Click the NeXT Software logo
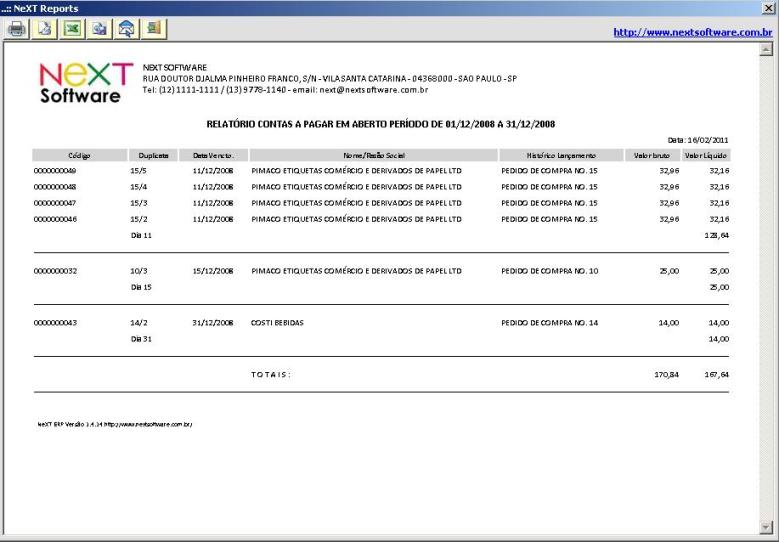The width and height of the screenshot is (779, 542). [85, 82]
